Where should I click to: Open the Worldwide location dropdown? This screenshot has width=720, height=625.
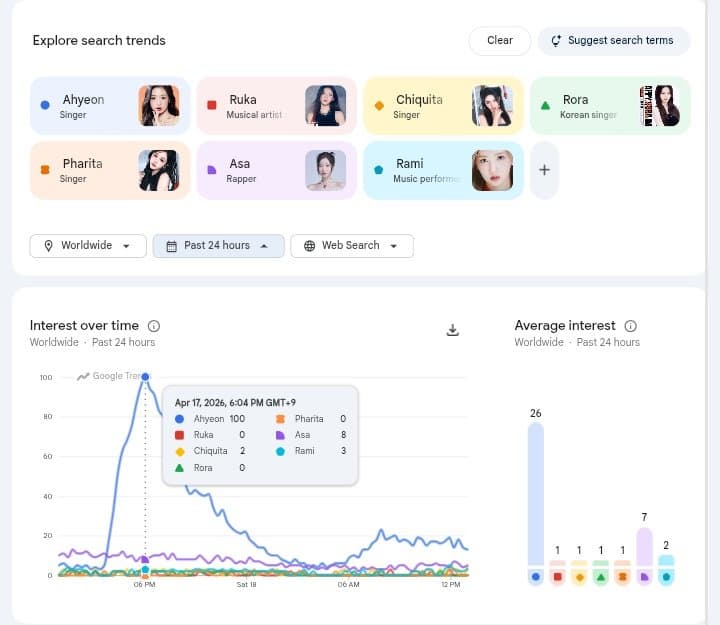[88, 246]
